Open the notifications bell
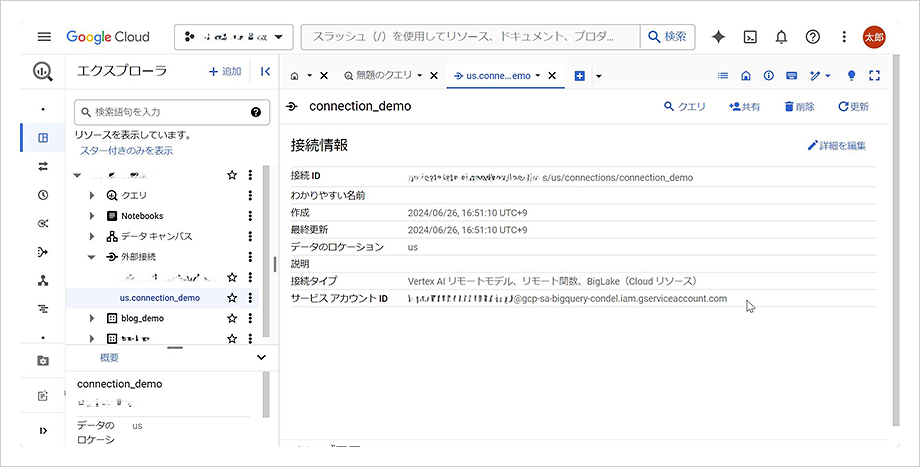This screenshot has width=920, height=467. (x=781, y=37)
